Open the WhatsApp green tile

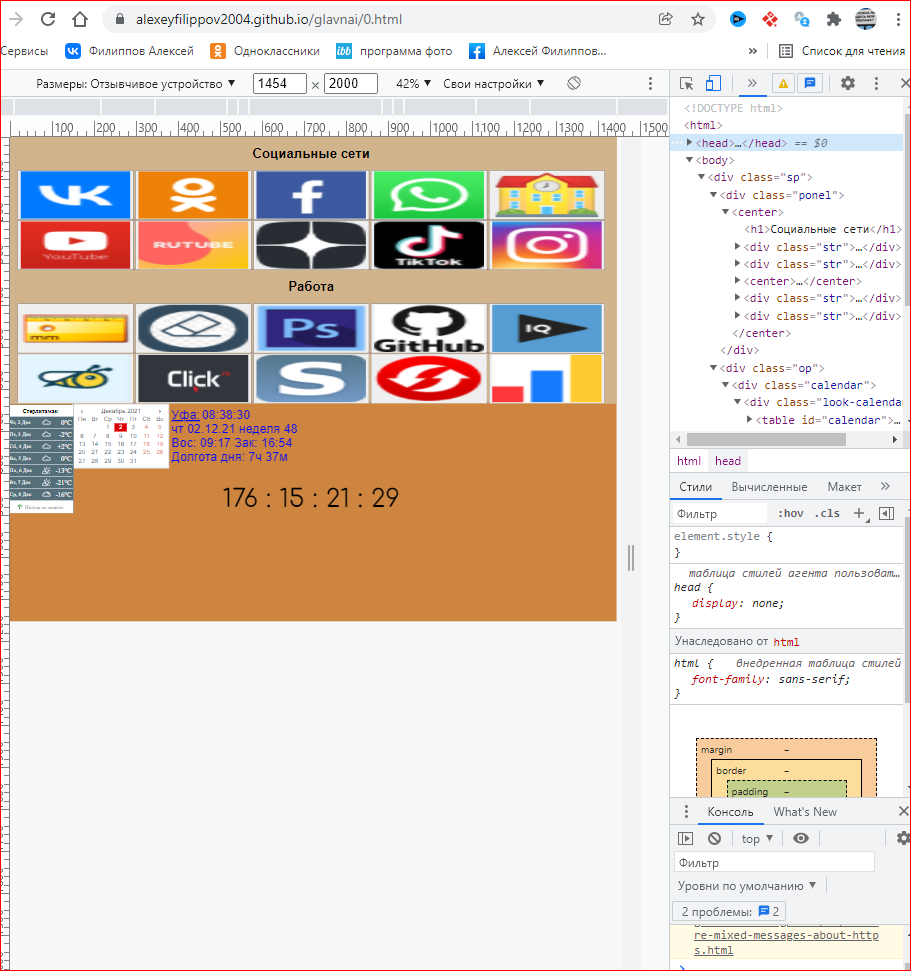pyautogui.click(x=429, y=195)
